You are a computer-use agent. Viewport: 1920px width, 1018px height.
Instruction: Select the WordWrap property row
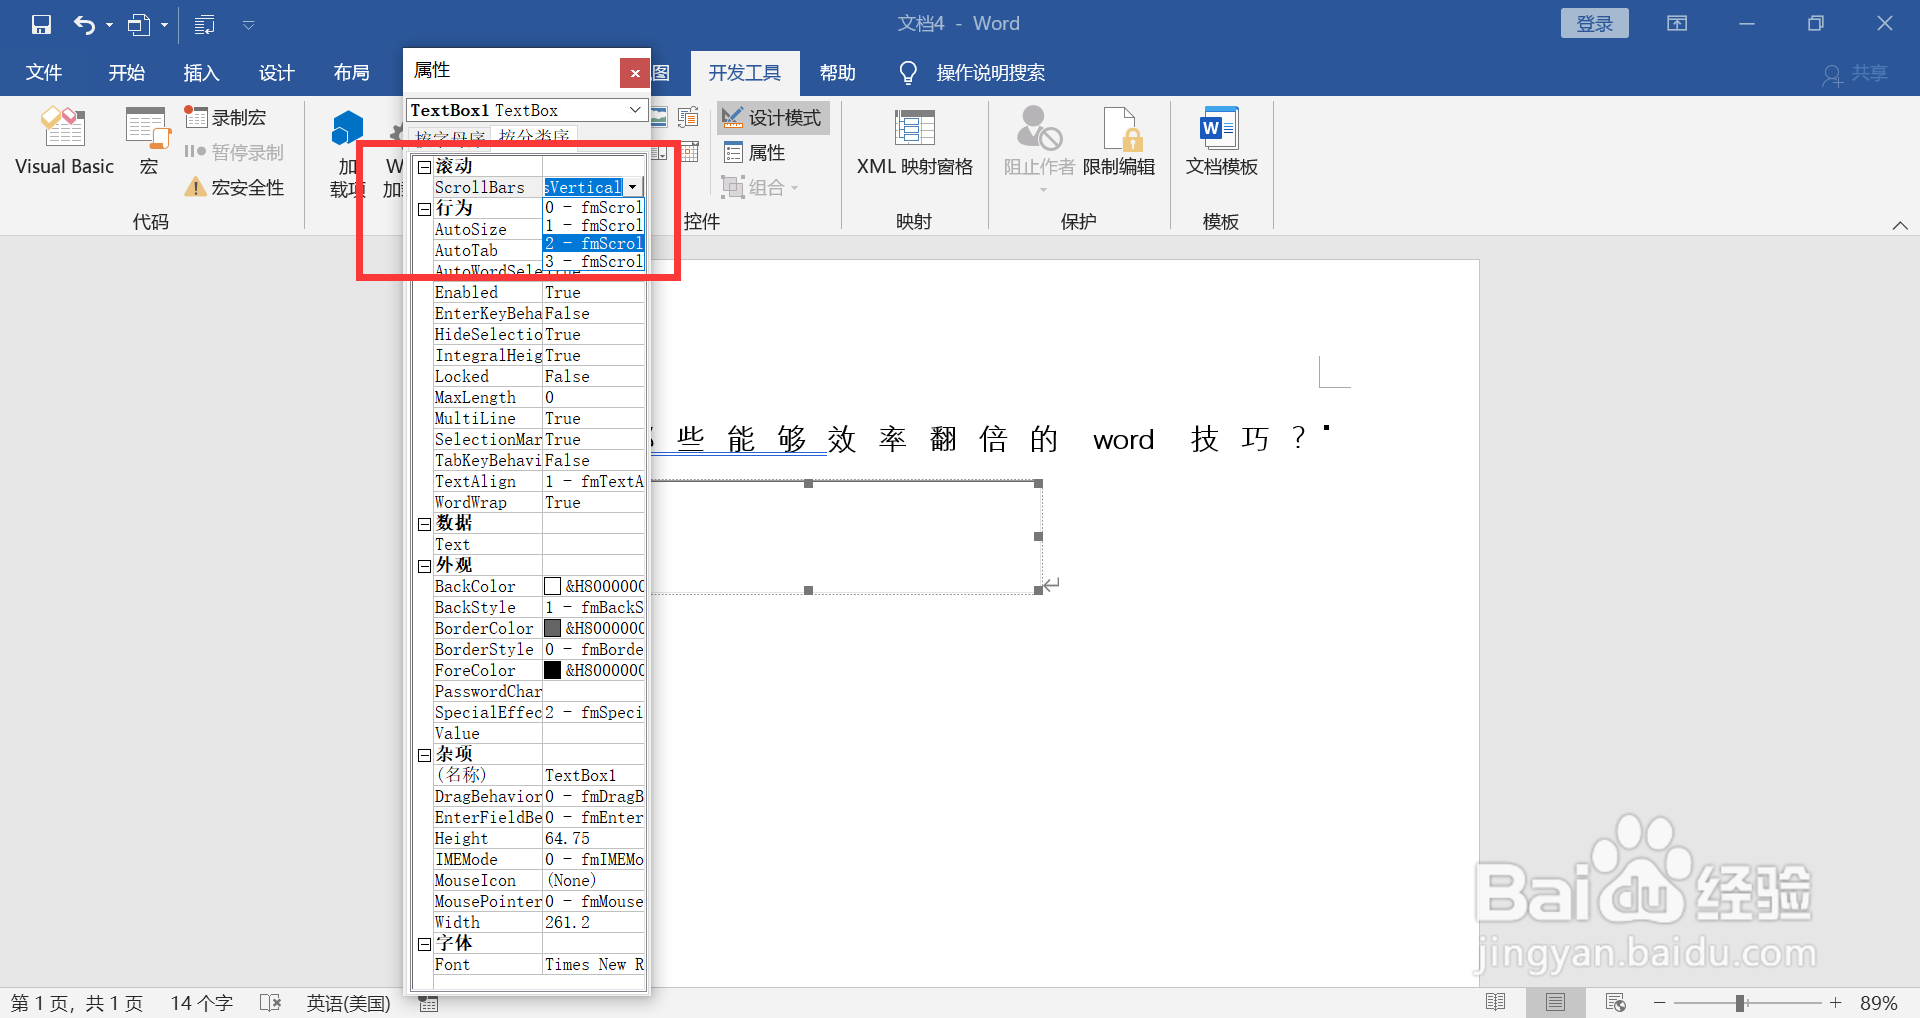tap(539, 502)
